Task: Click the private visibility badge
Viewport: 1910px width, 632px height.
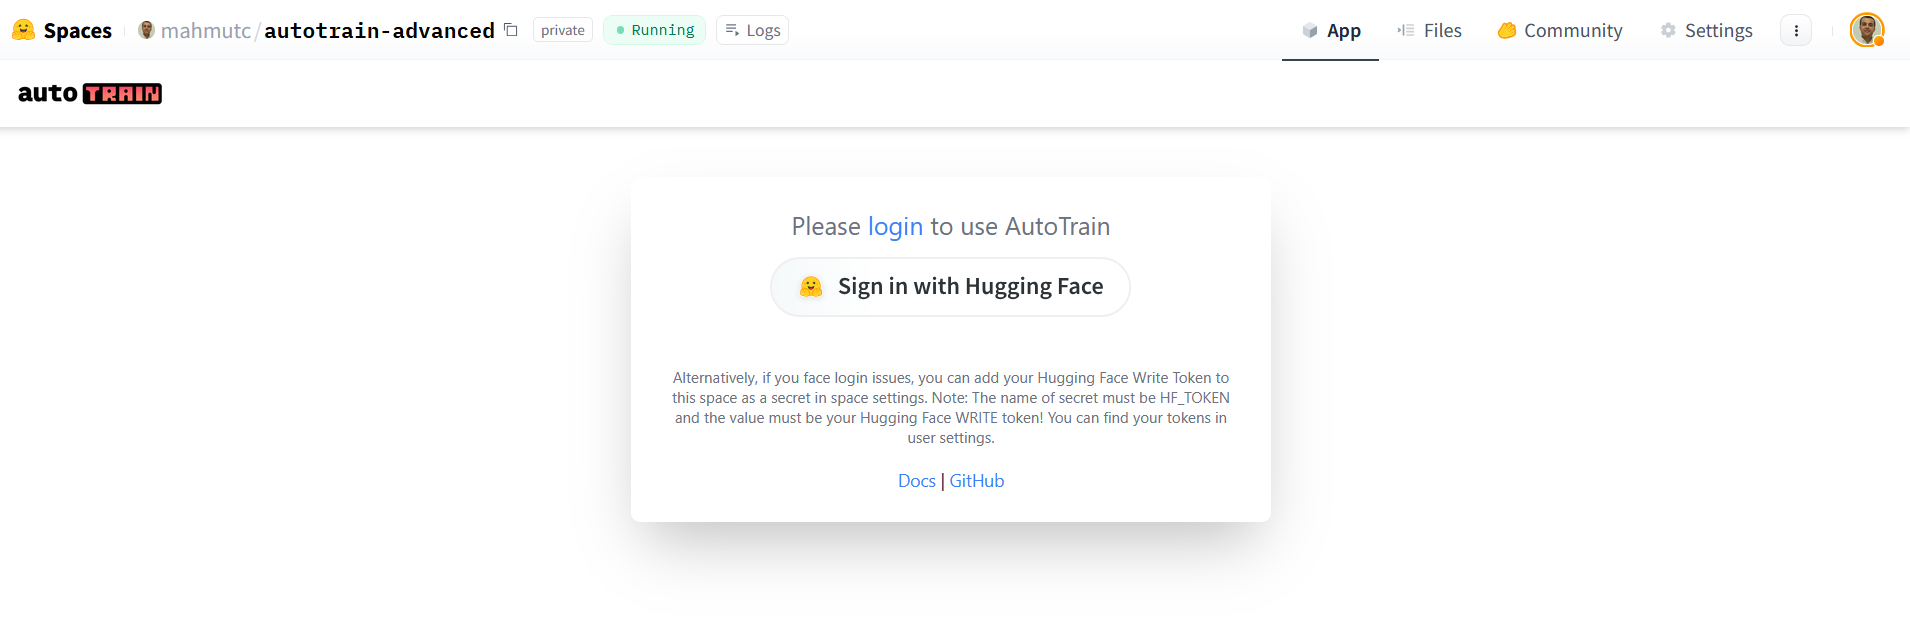Action: pos(563,30)
